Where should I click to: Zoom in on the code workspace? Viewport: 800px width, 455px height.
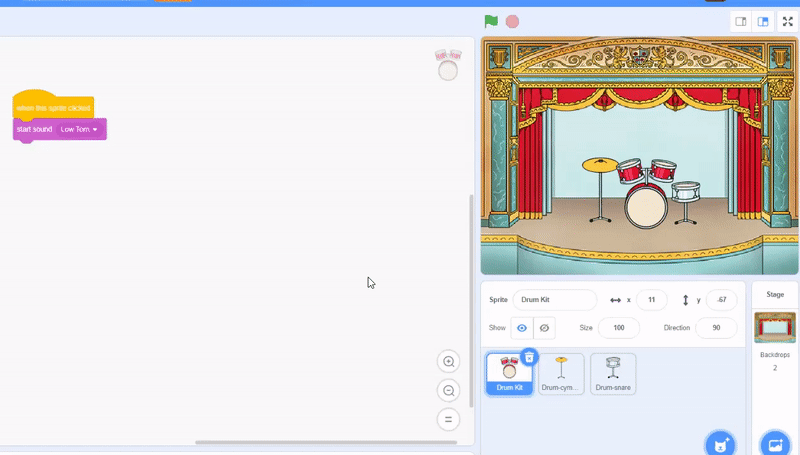pyautogui.click(x=448, y=362)
